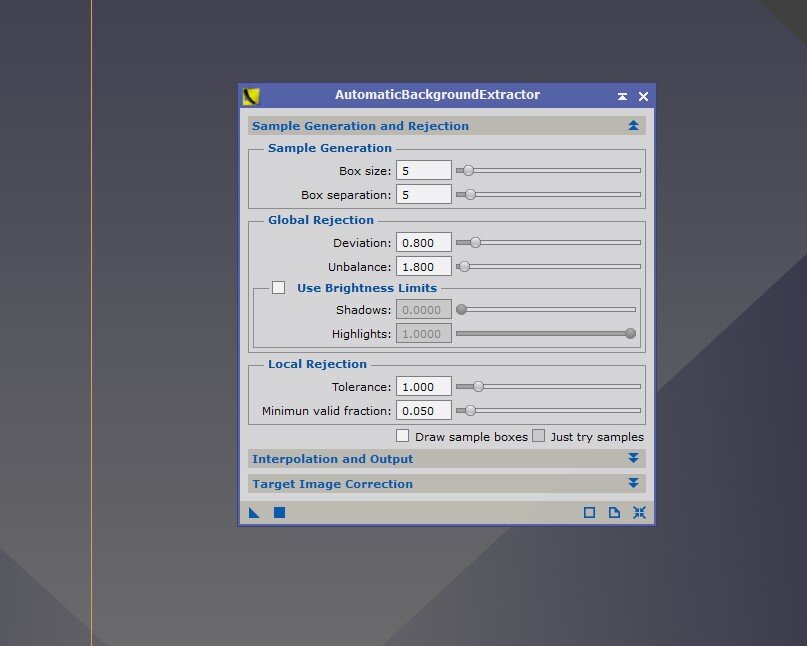Click the disabled Highlights value field

(x=424, y=334)
